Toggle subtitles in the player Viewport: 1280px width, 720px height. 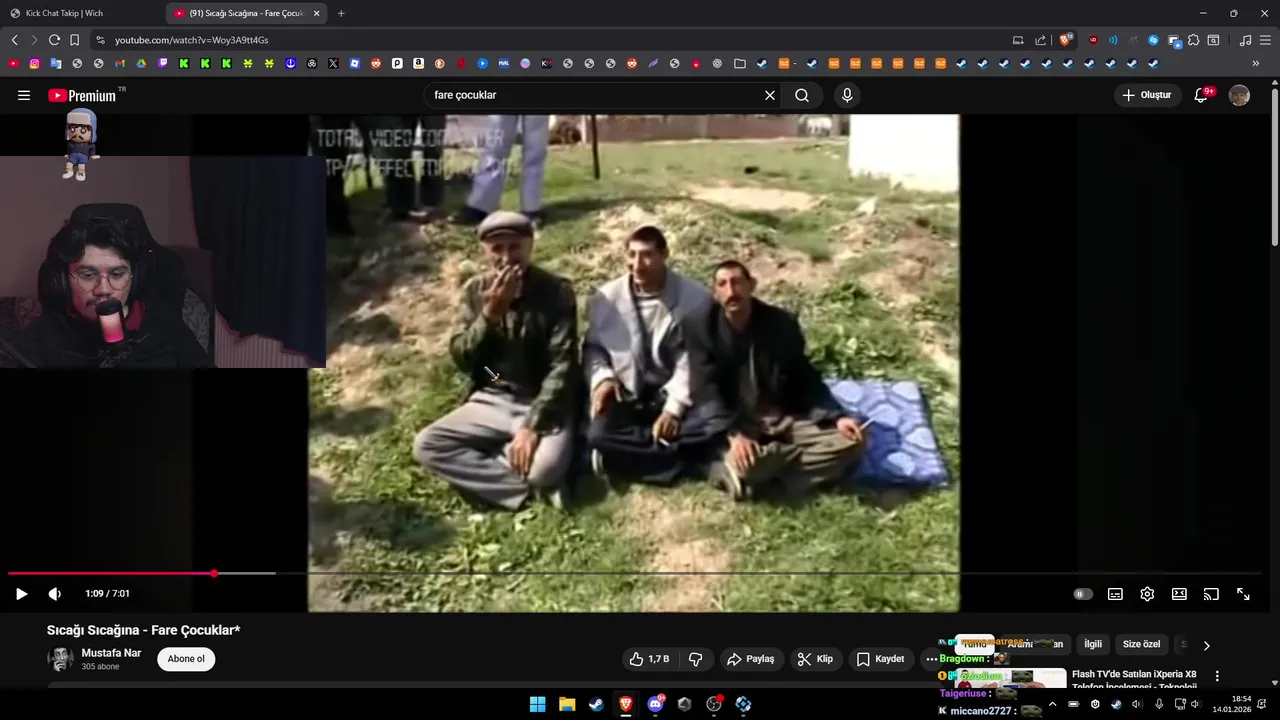click(1115, 594)
